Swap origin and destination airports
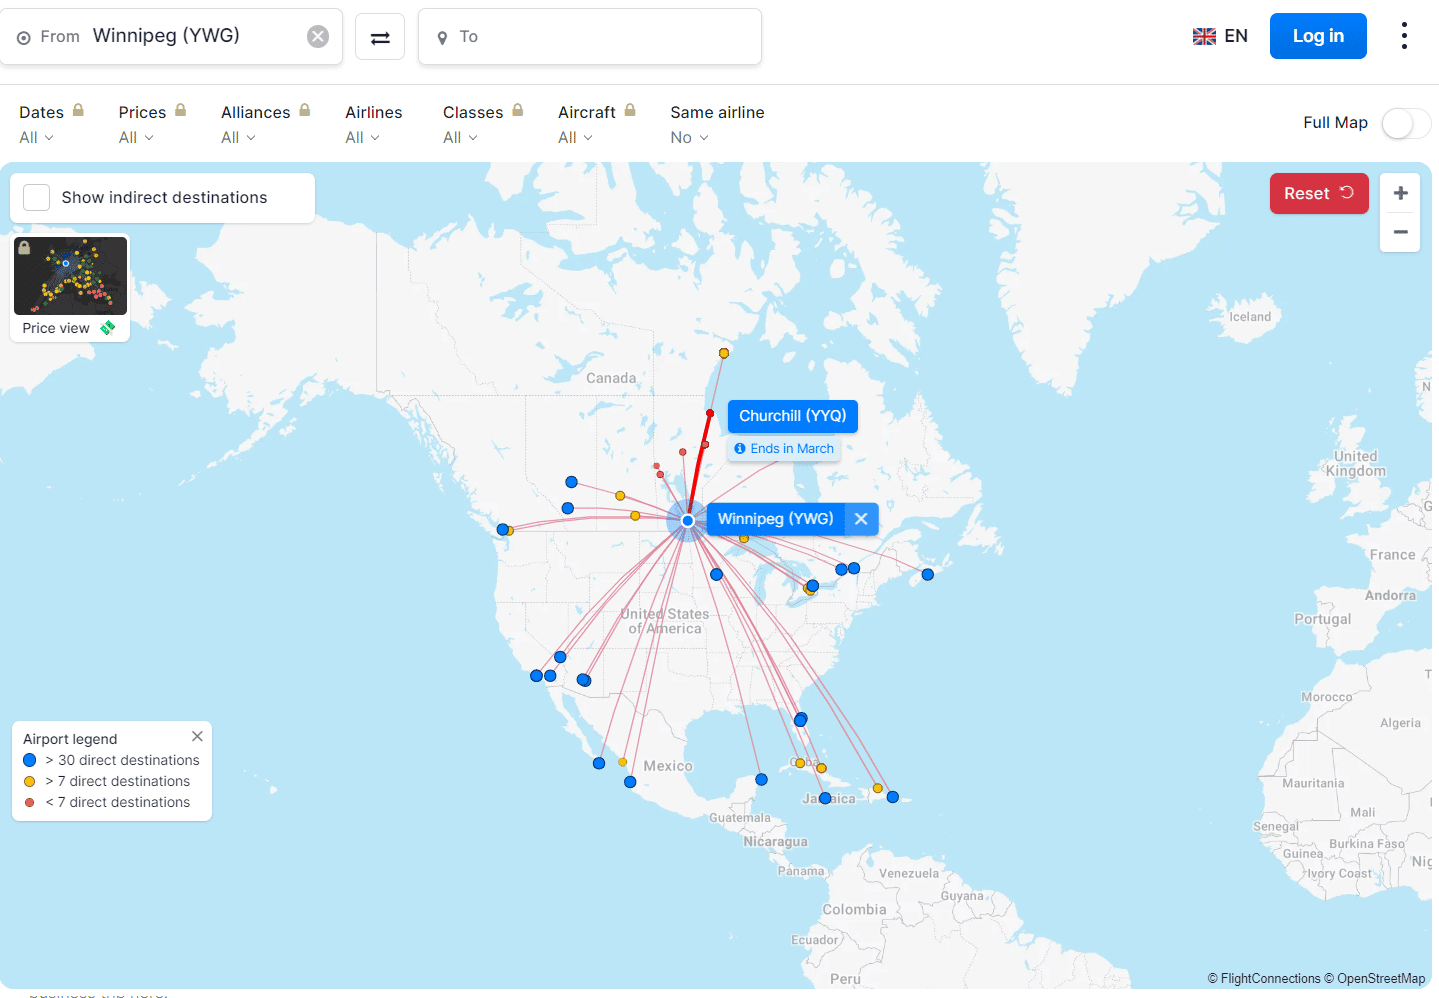The width and height of the screenshot is (1439, 998). (380, 37)
